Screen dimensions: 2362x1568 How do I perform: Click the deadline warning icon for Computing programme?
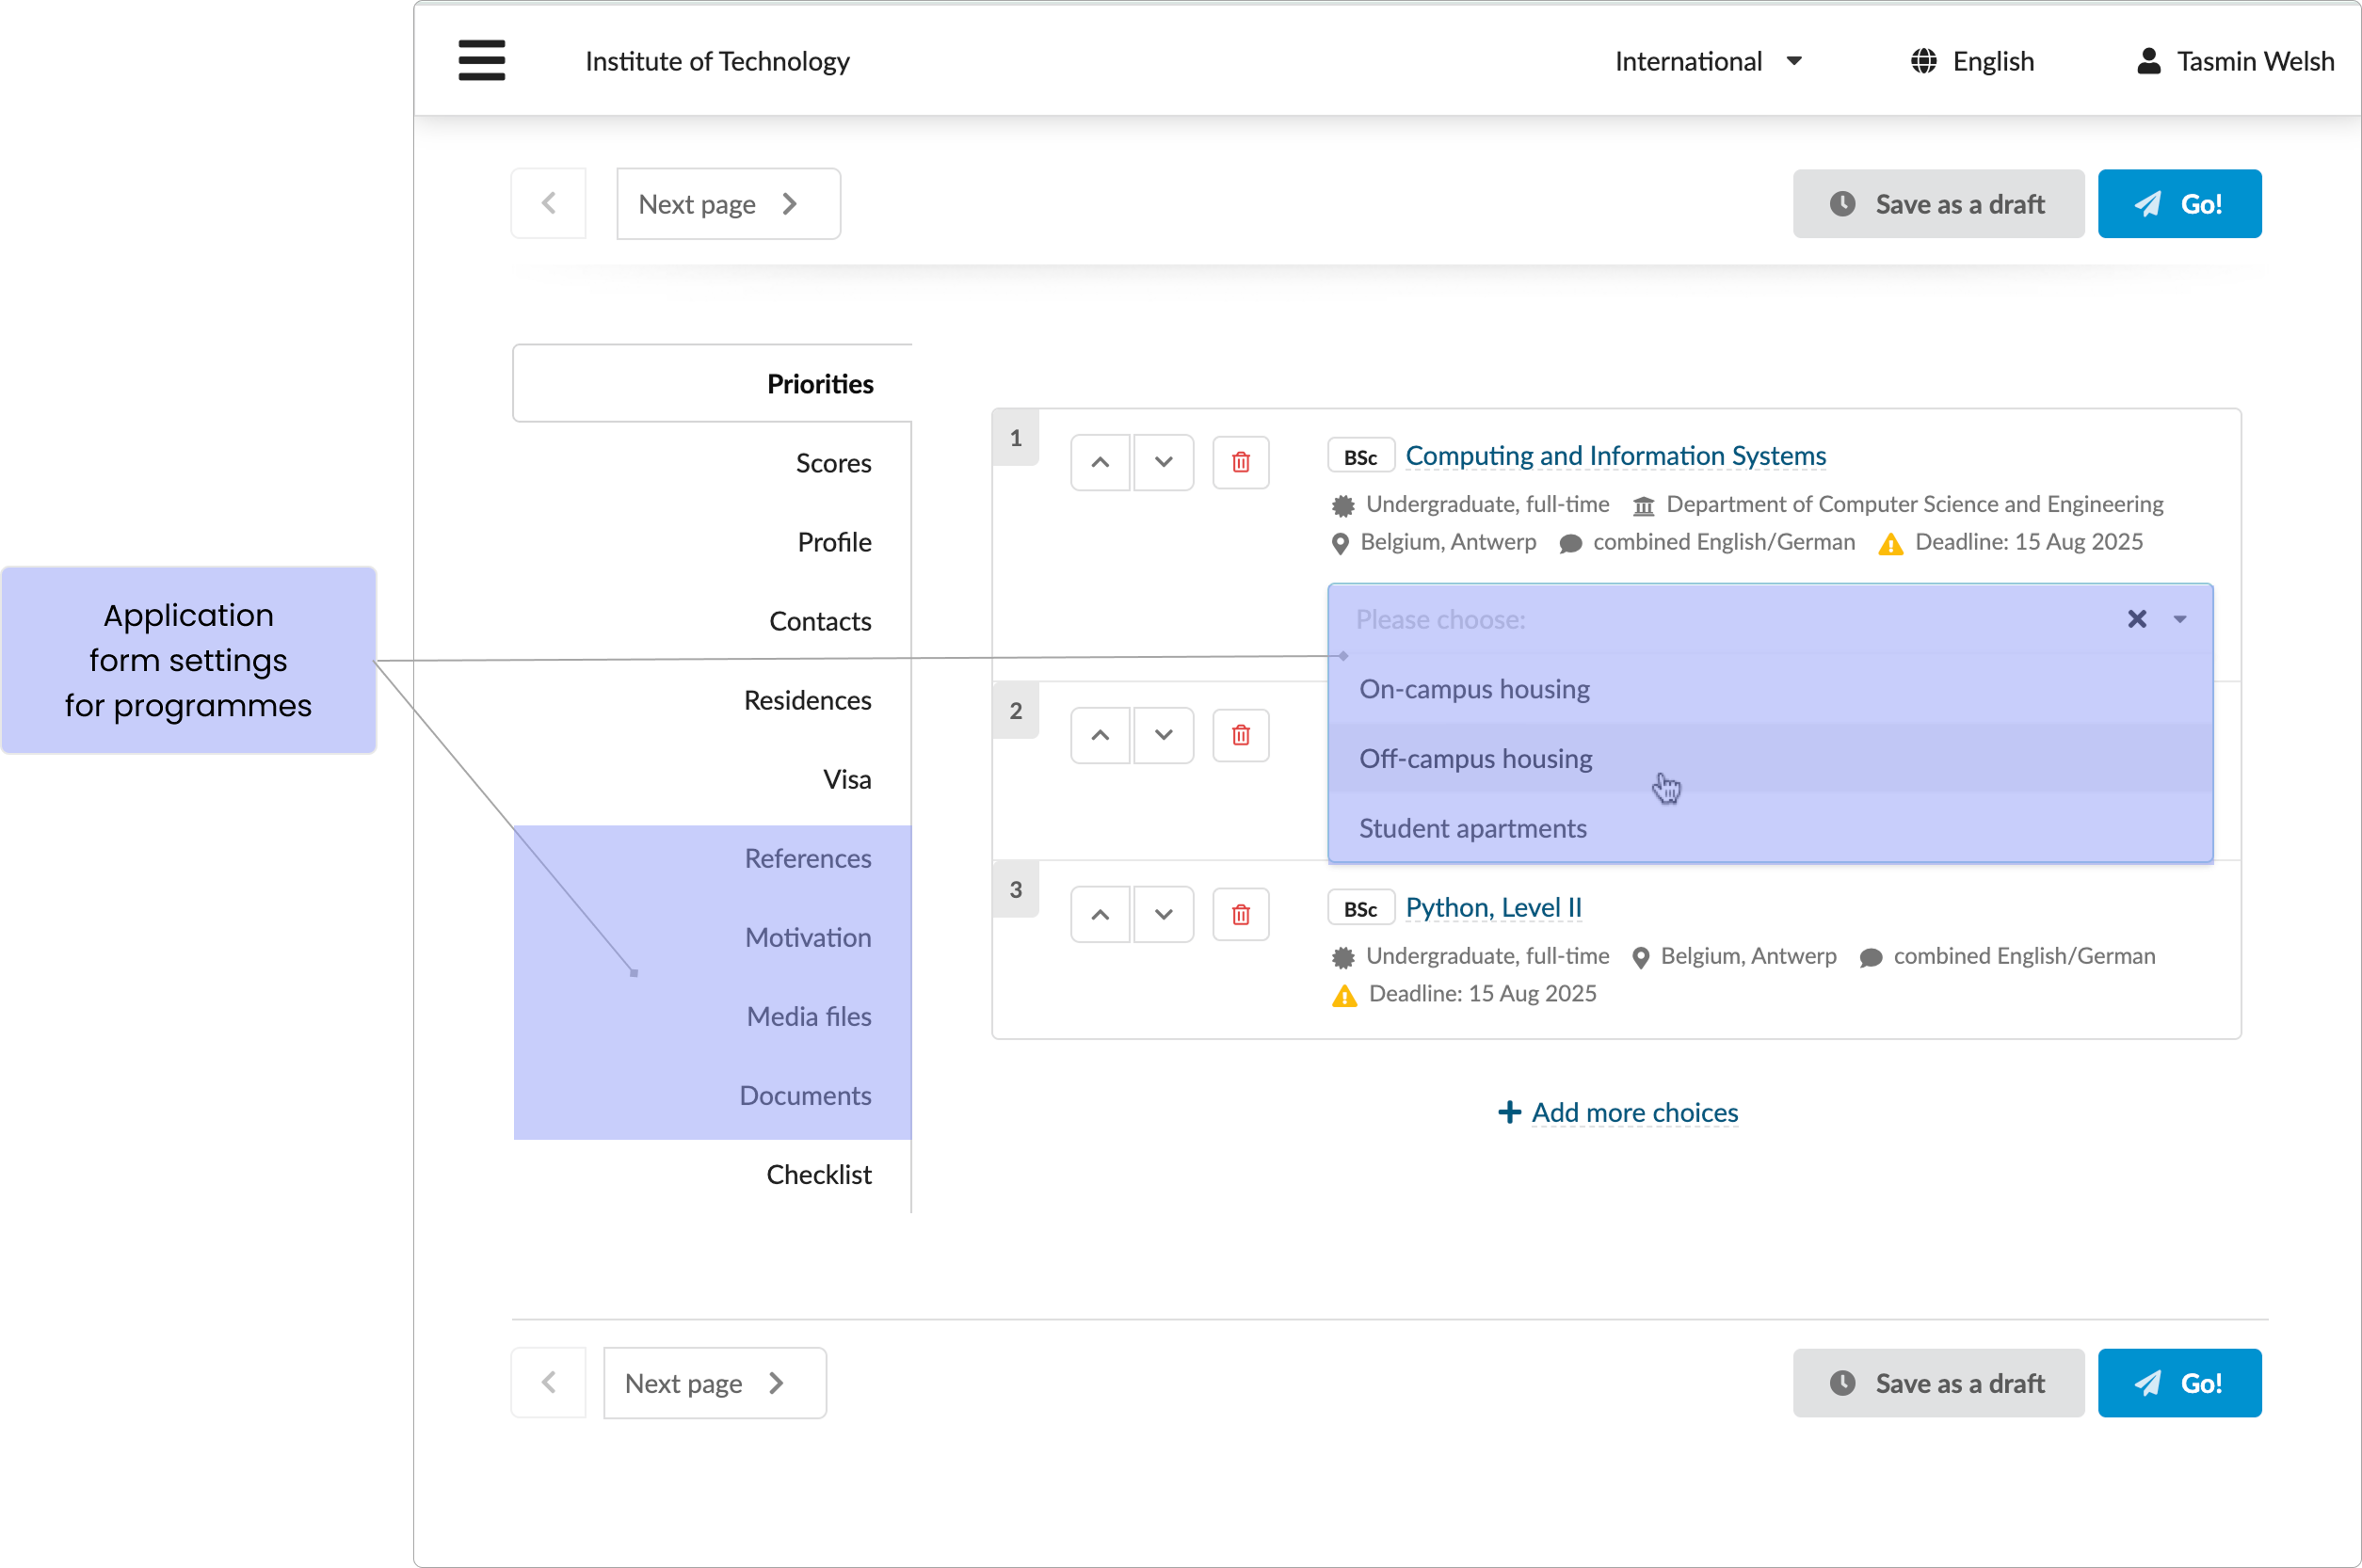pos(1890,543)
